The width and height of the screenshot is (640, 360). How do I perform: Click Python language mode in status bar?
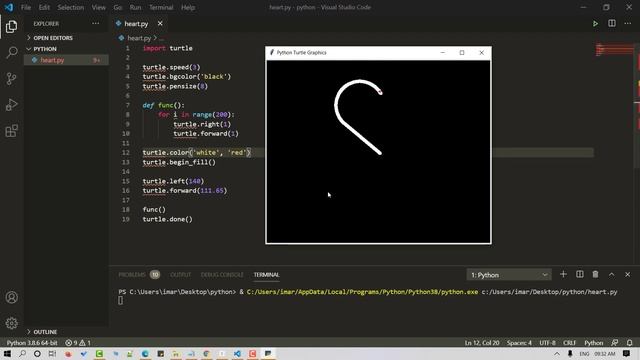pyautogui.click(x=593, y=342)
